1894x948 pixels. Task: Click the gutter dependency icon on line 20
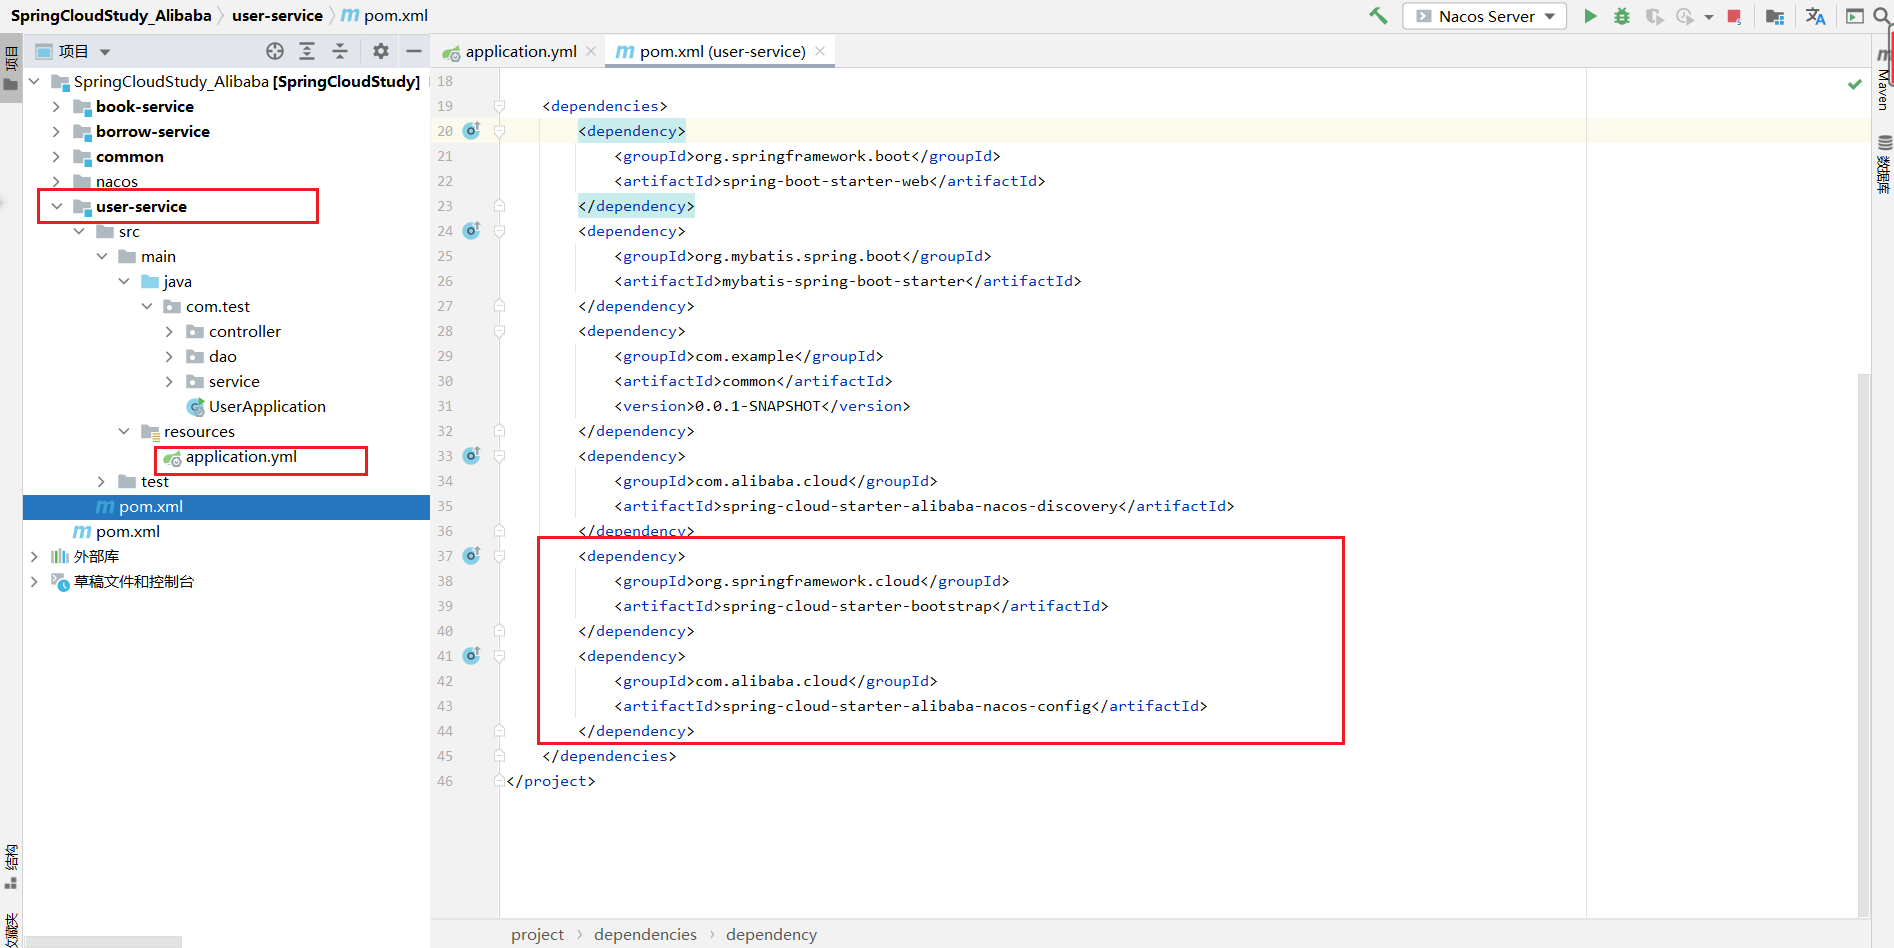(x=472, y=130)
